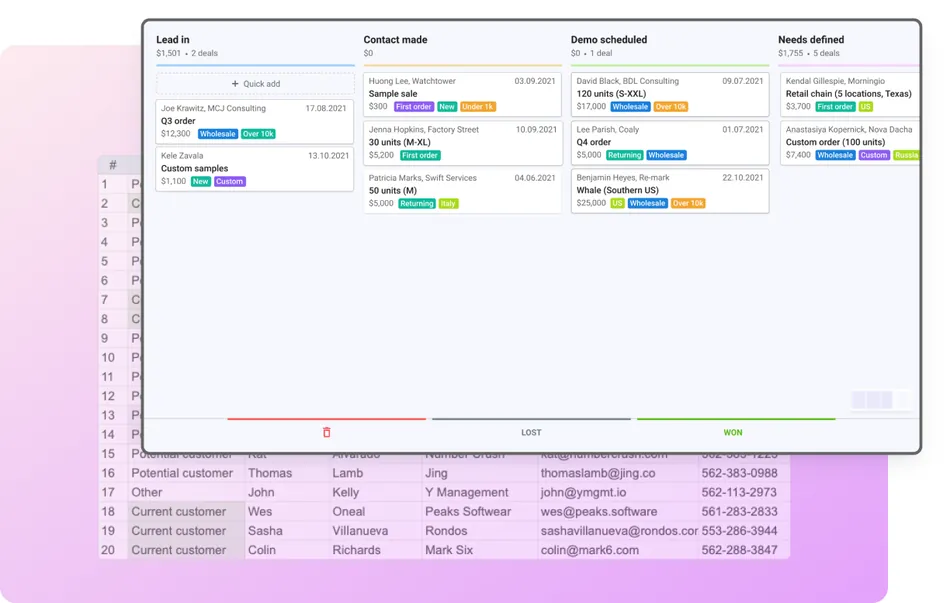Click Custom tag on Custom samples card
Screen dimensions: 950x603
(229, 181)
